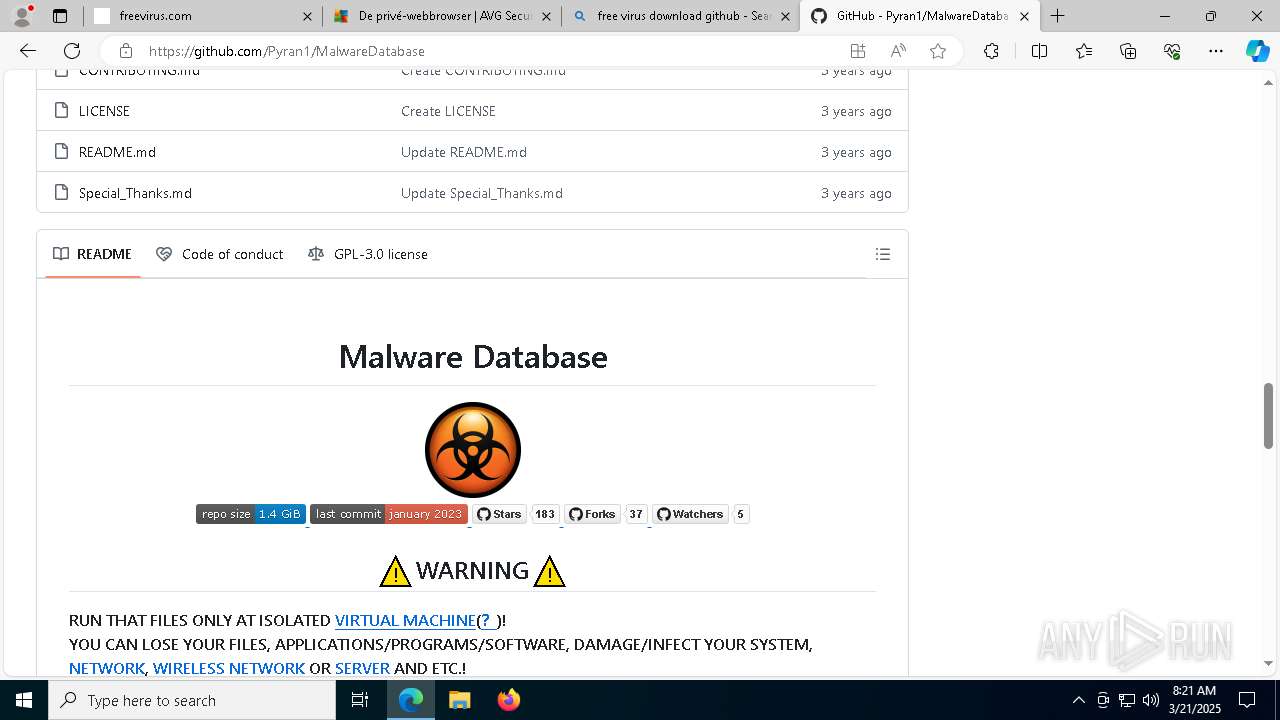Open the volume control
Screen dimensions: 1280x720
pyautogui.click(x=1151, y=700)
